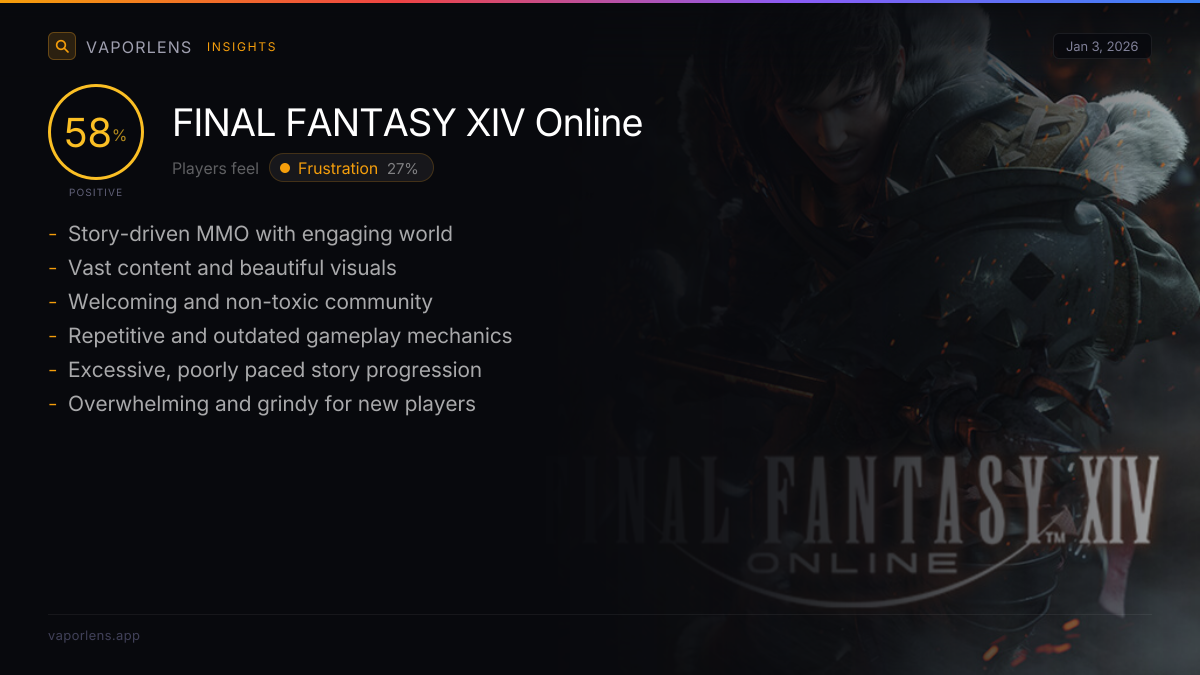Select the Story-driven MMO with engaging world point

coord(260,234)
